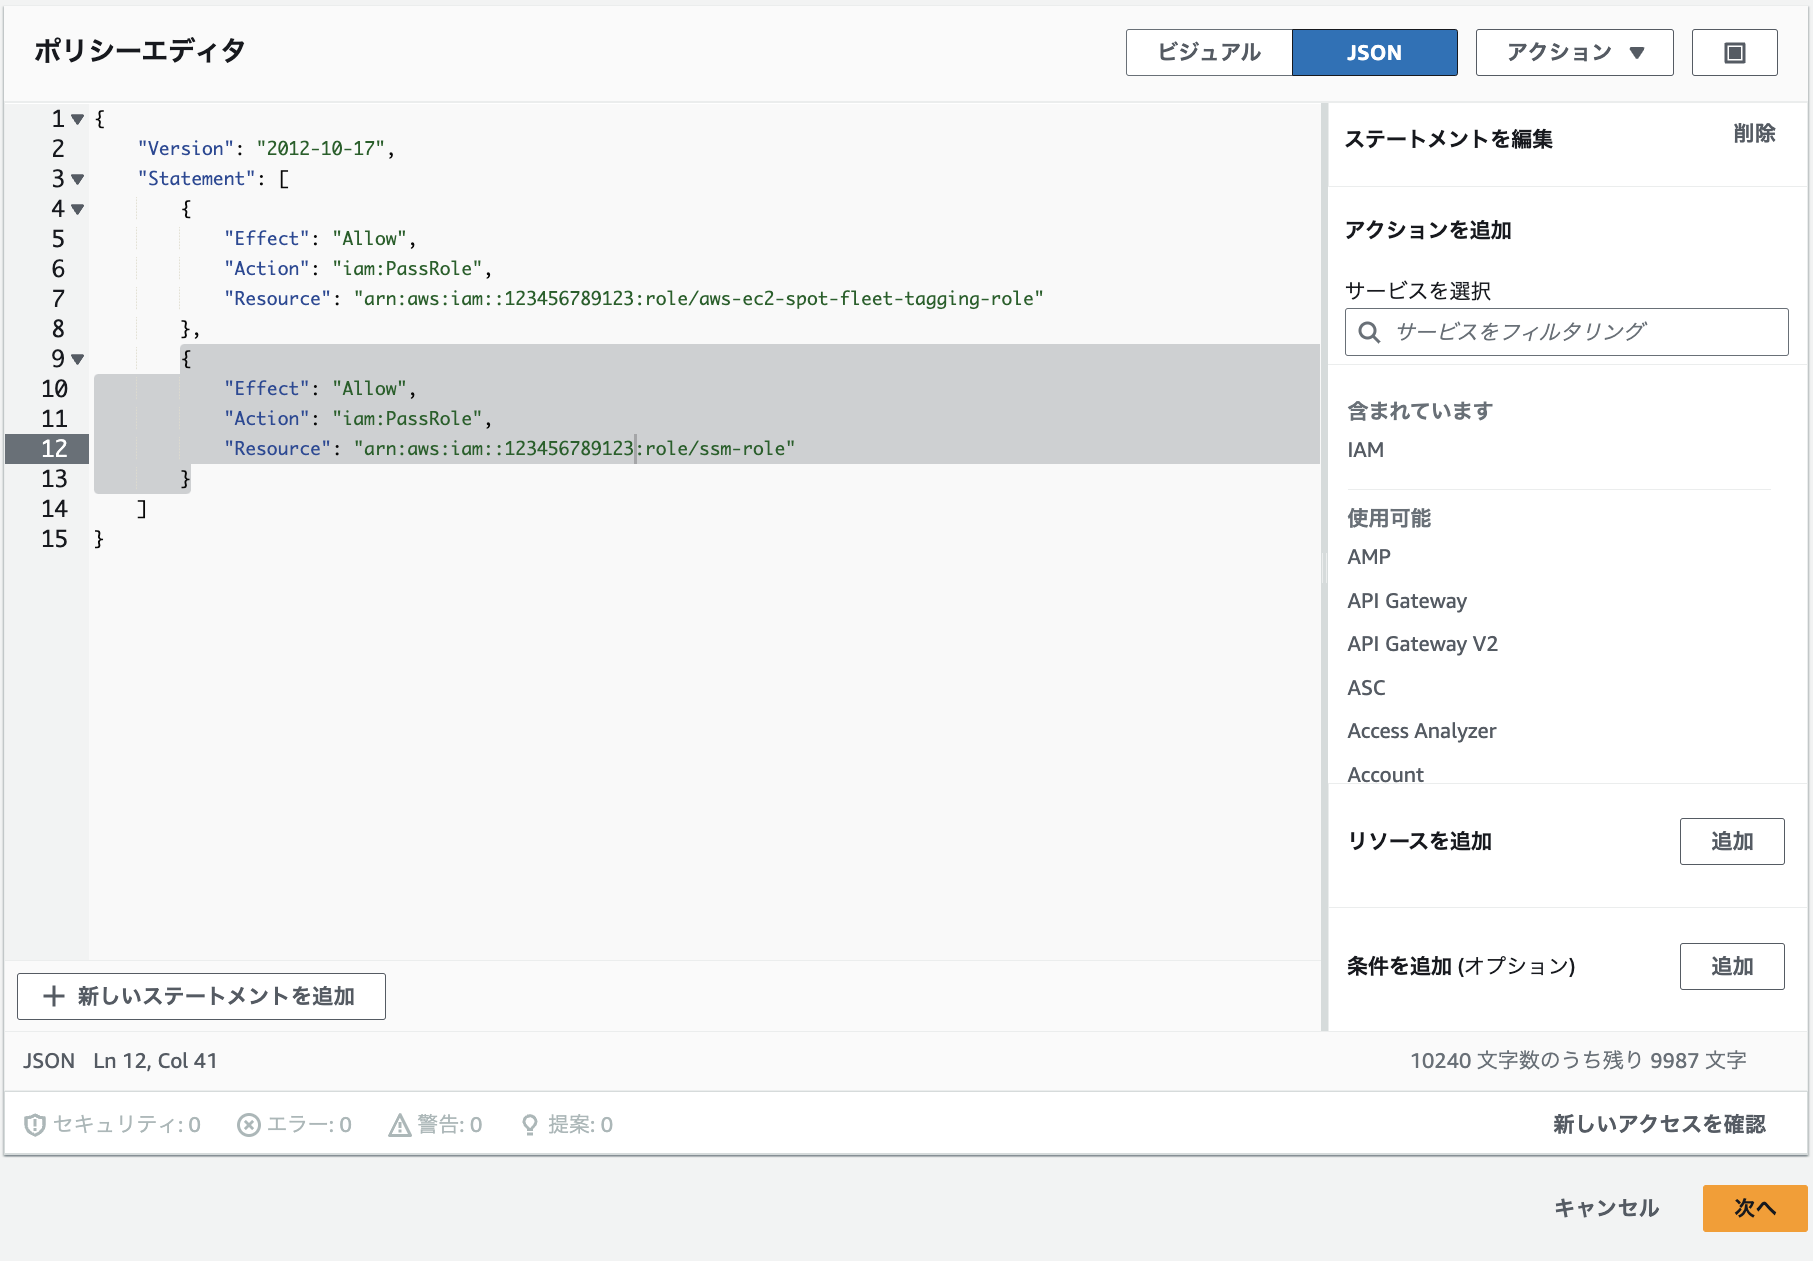Click 追加 next to リソースを追加
The image size is (1813, 1261).
(1731, 841)
